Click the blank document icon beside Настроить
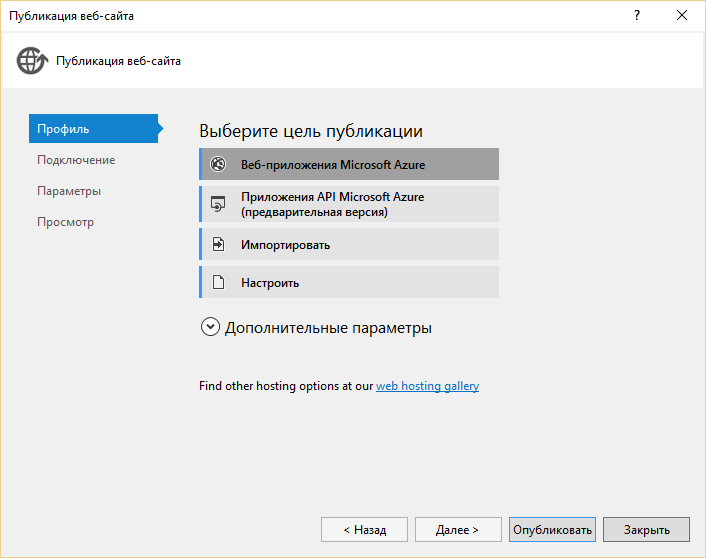Image resolution: width=706 pixels, height=558 pixels. [x=218, y=283]
